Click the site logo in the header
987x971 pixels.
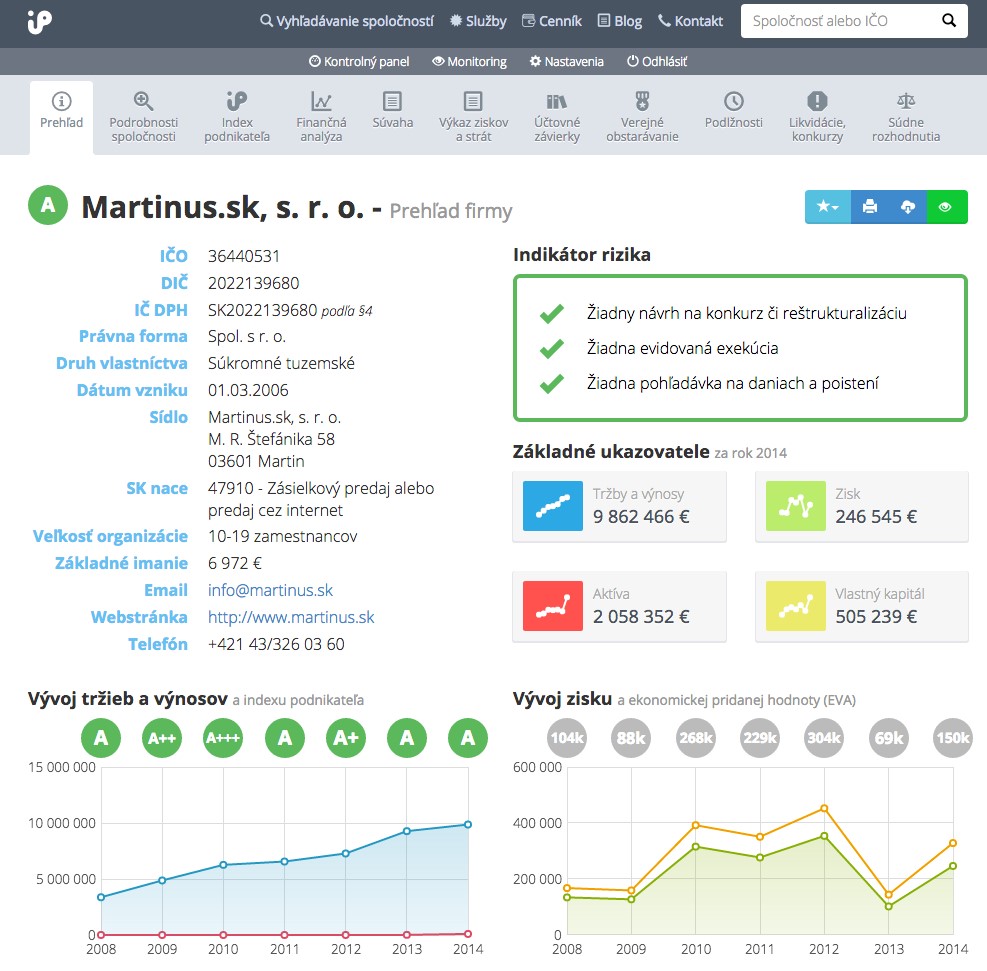[40, 22]
